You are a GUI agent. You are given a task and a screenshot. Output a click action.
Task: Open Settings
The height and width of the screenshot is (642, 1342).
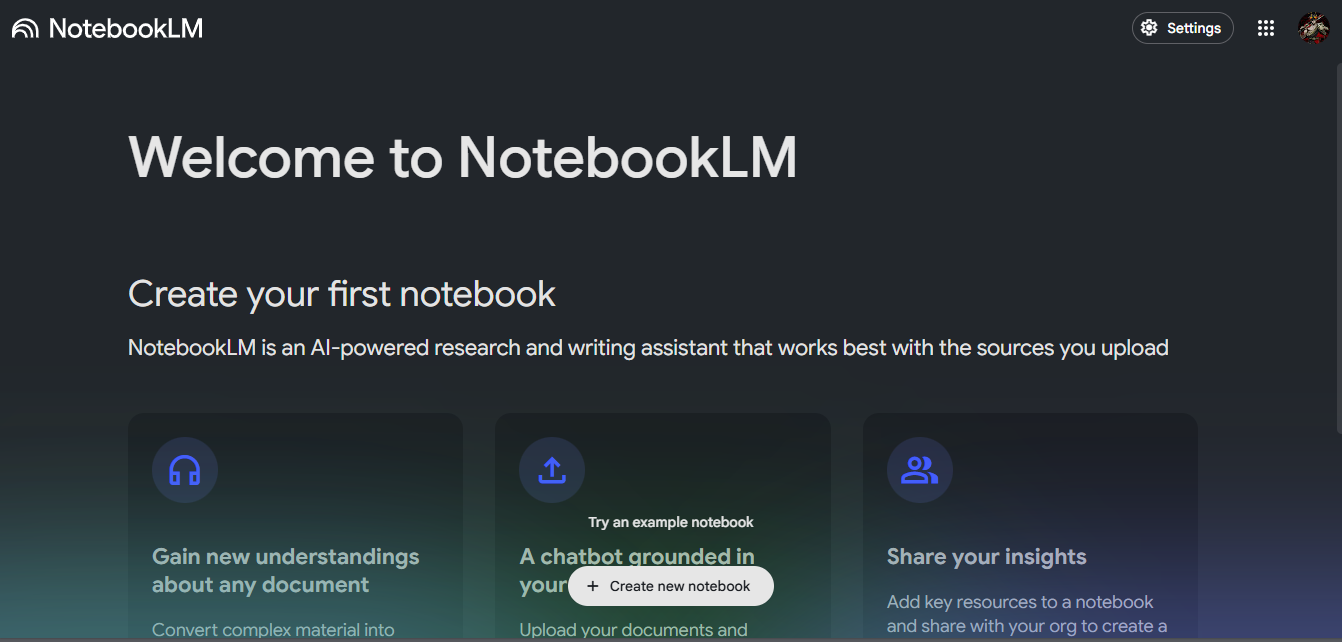click(x=1183, y=28)
